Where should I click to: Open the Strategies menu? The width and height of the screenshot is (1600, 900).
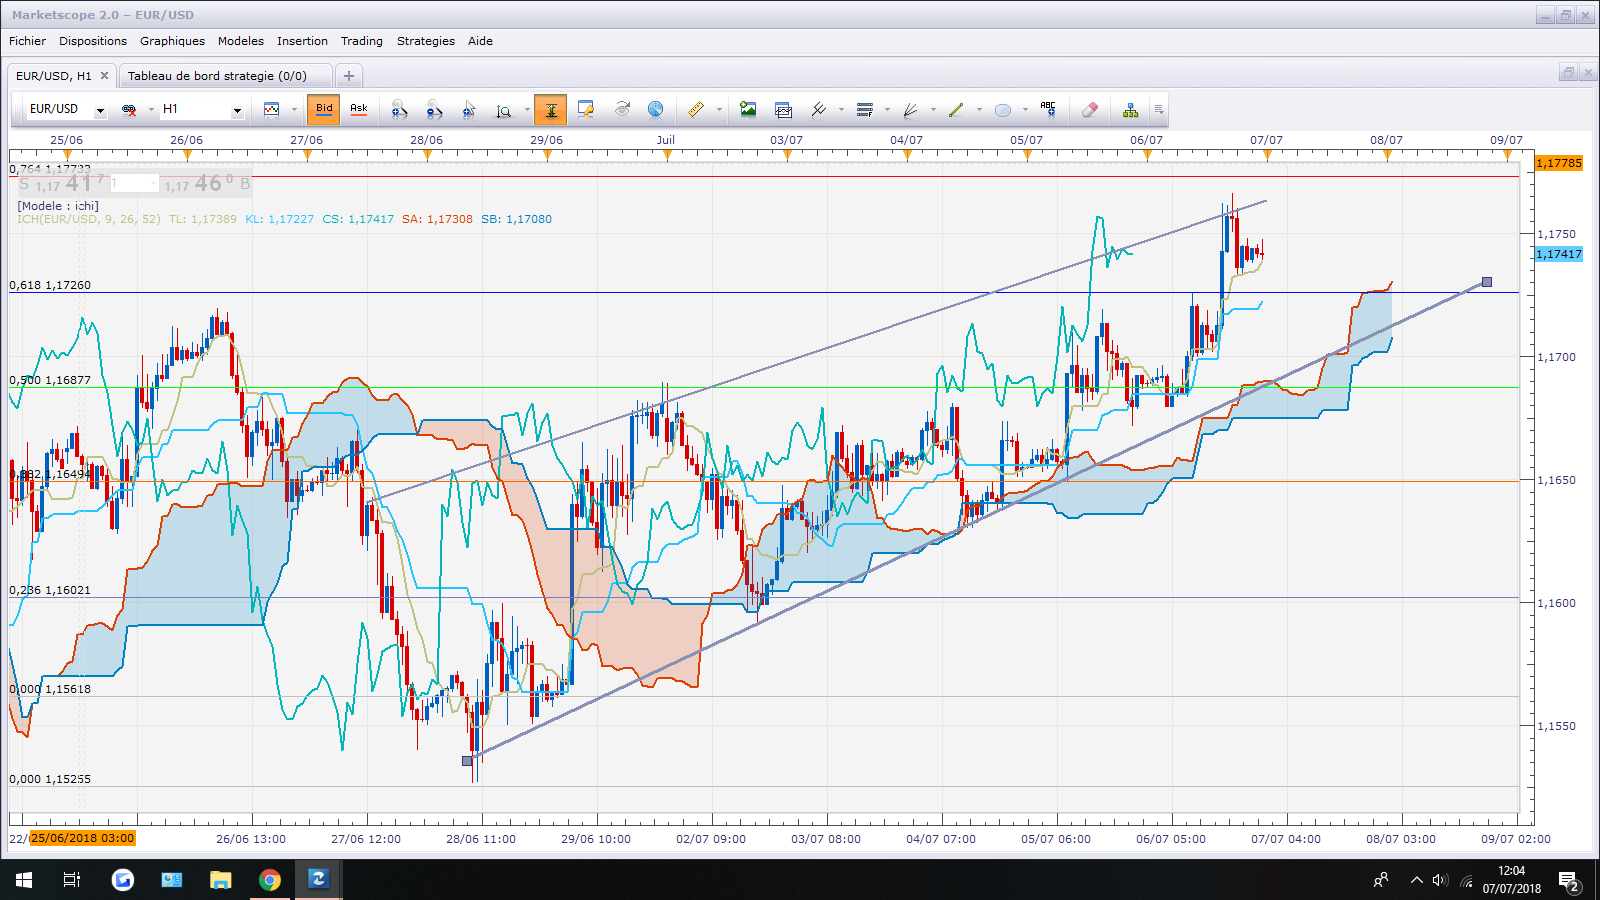tap(426, 41)
